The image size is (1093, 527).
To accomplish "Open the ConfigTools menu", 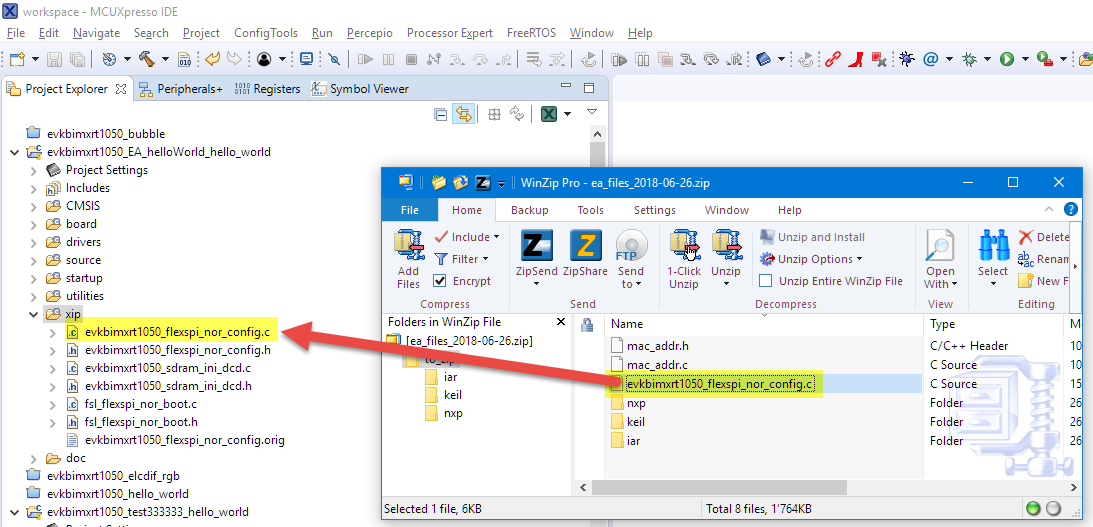I will 265,33.
